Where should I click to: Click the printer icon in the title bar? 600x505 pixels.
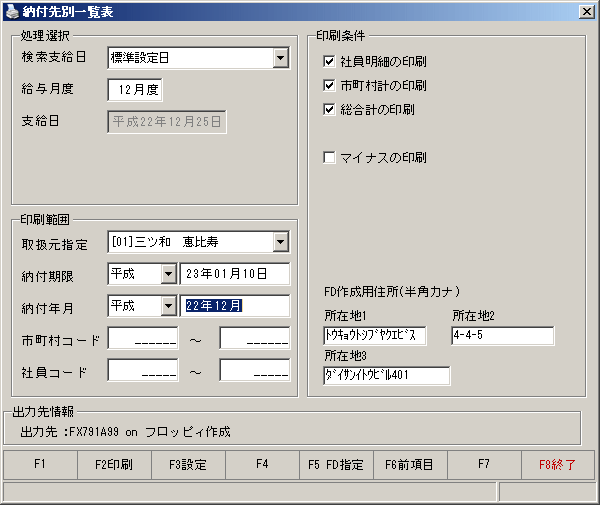click(13, 12)
